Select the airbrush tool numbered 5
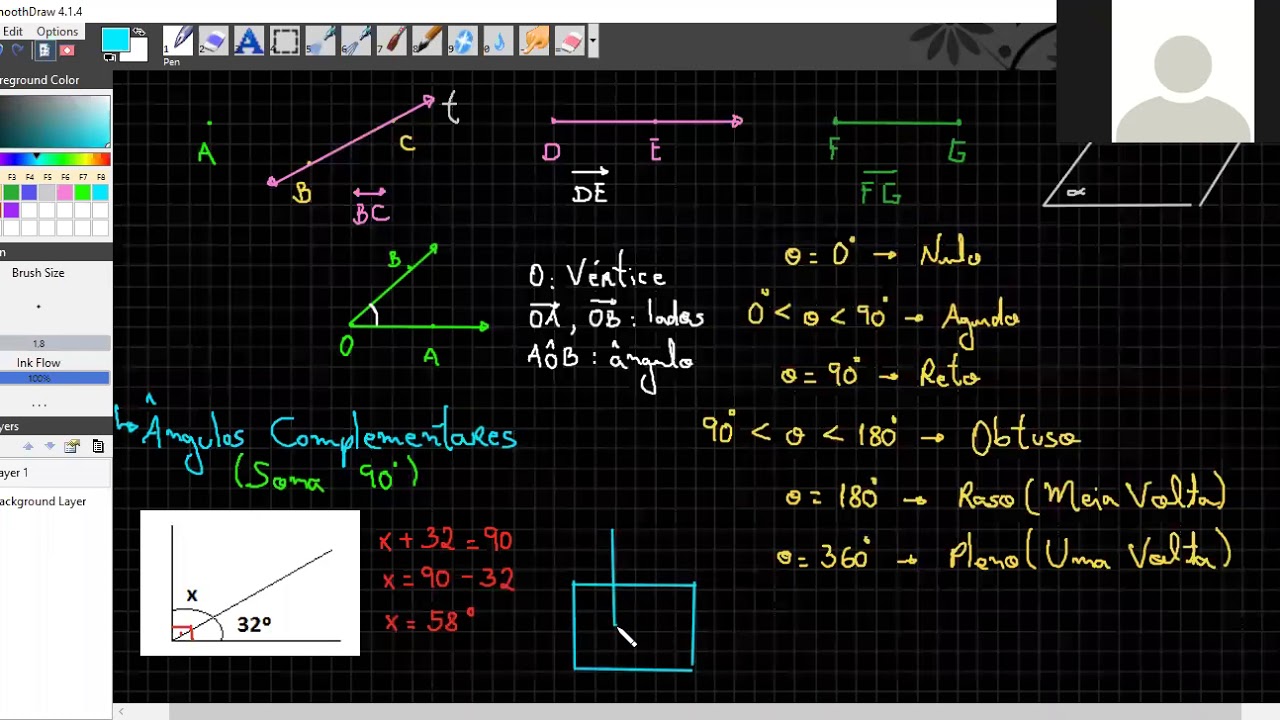This screenshot has width=1280, height=720. click(320, 41)
